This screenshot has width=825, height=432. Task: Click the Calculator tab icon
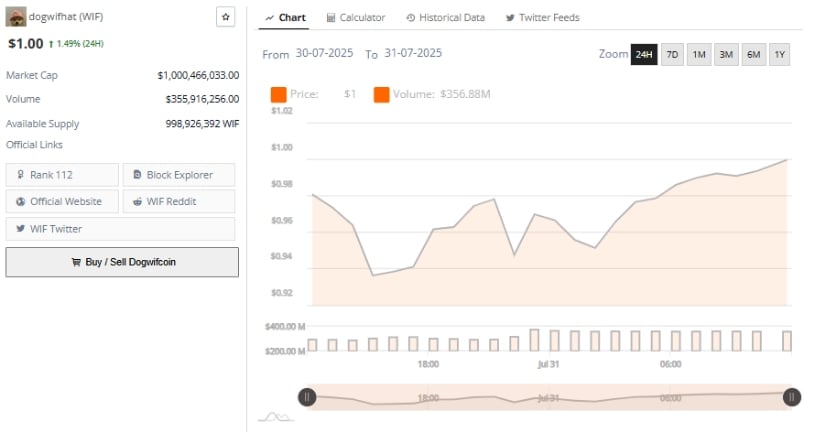pos(330,18)
